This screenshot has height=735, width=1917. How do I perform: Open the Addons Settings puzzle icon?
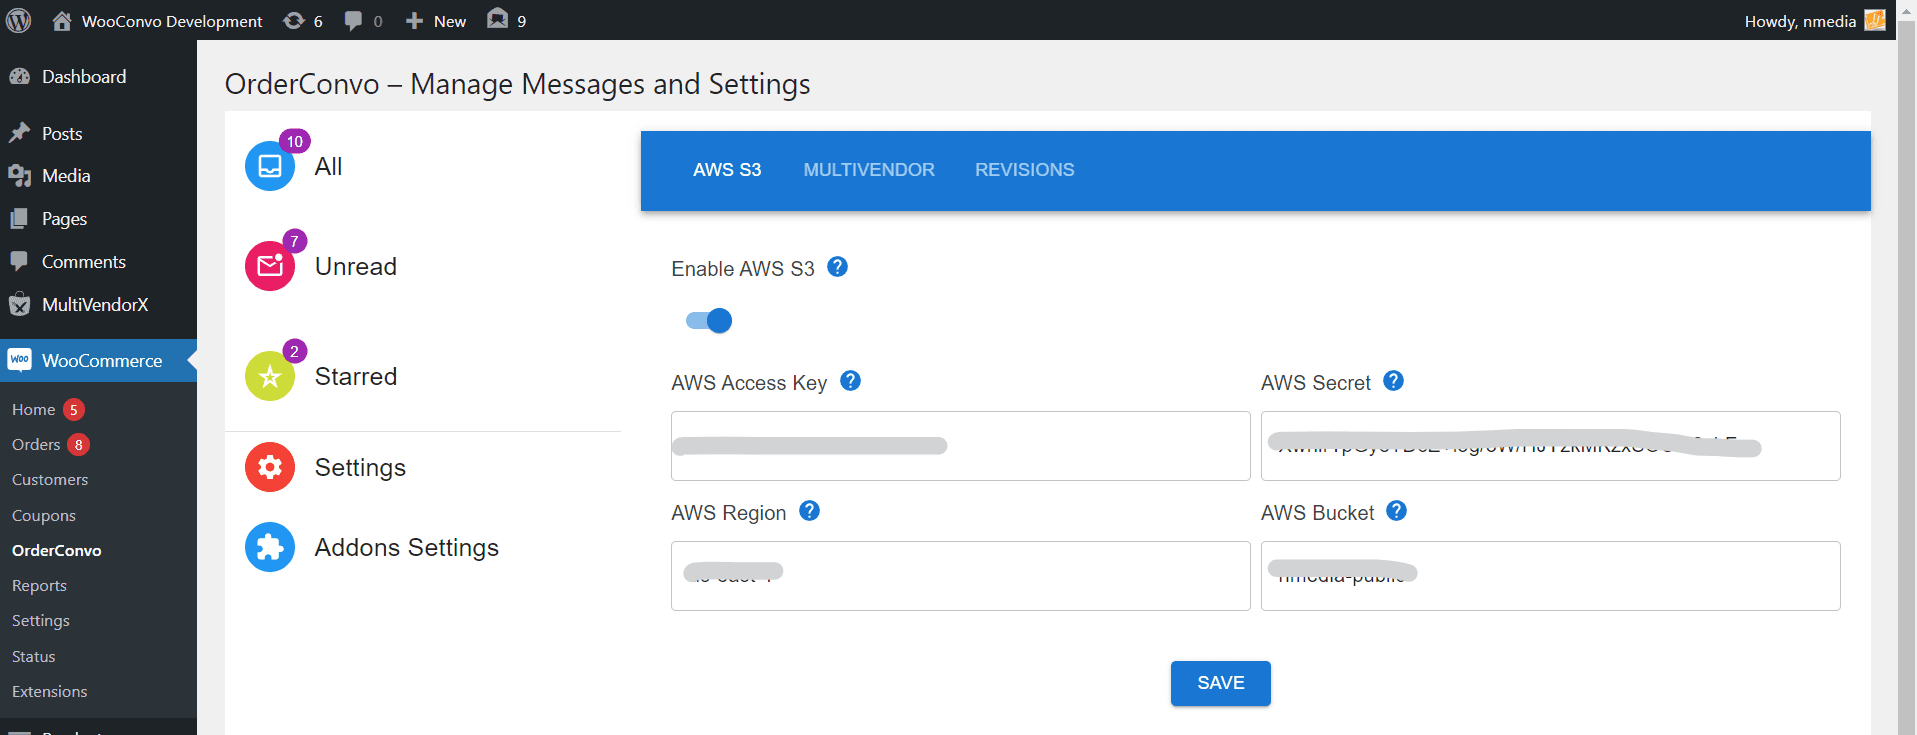pyautogui.click(x=270, y=547)
